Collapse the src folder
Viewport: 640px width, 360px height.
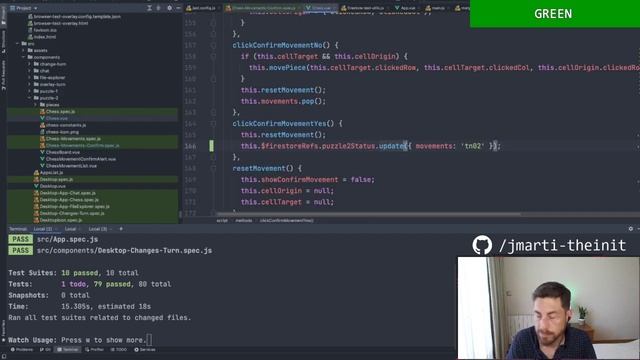pyautogui.click(x=18, y=43)
